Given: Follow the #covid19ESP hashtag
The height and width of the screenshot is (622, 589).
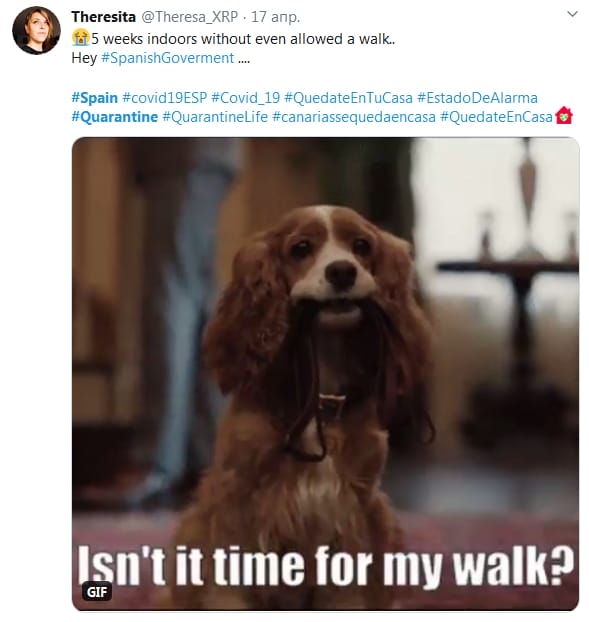Looking at the screenshot, I should (165, 98).
